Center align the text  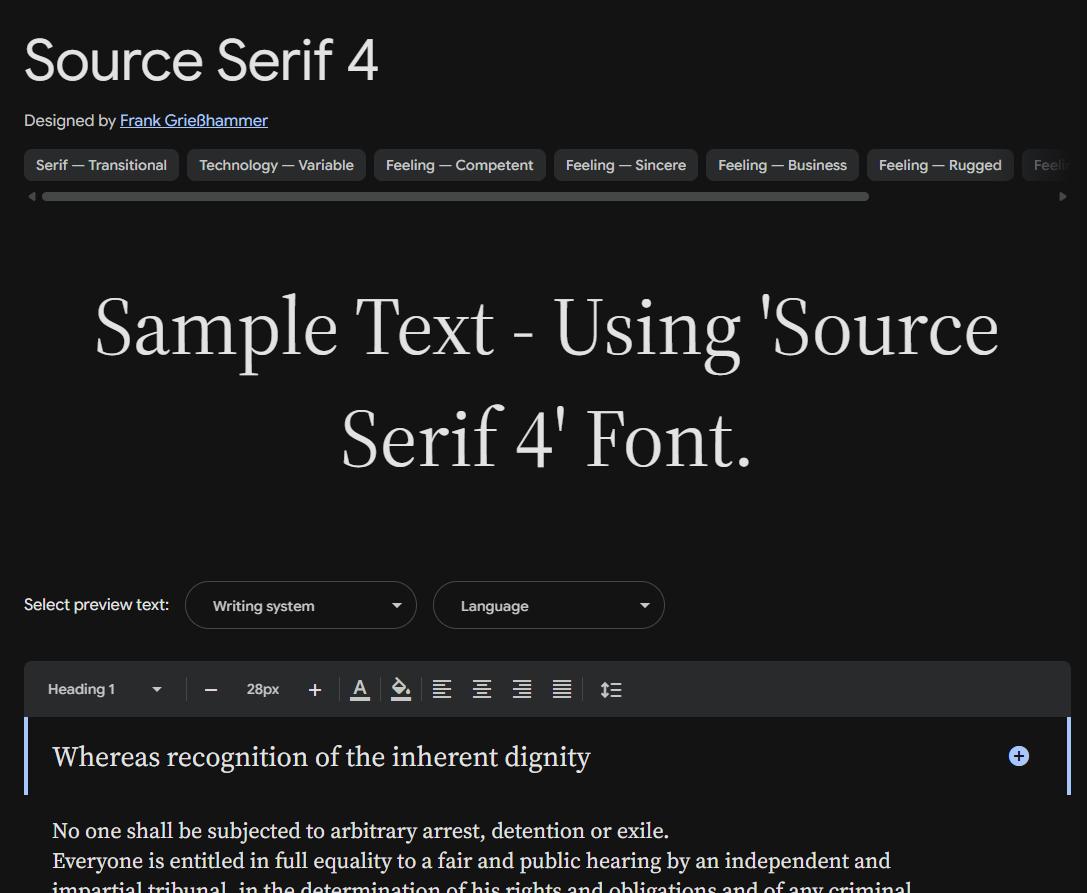pyautogui.click(x=482, y=690)
